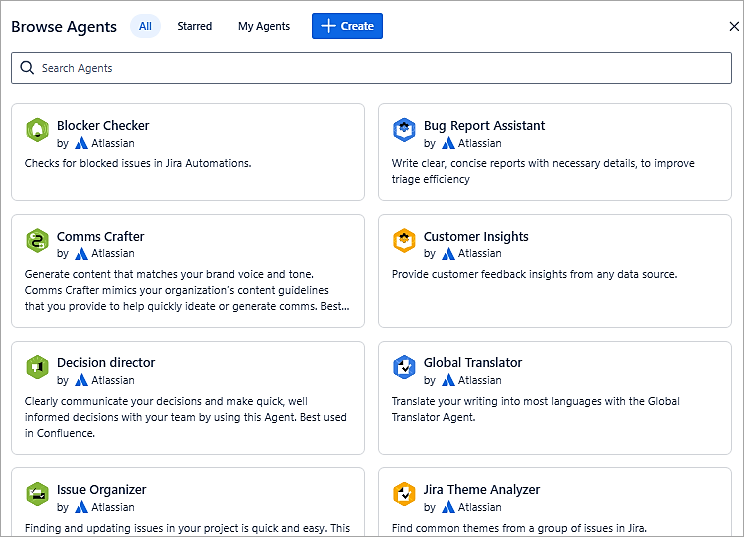744x537 pixels.
Task: Click the magnifier icon in search bar
Action: tap(27, 68)
